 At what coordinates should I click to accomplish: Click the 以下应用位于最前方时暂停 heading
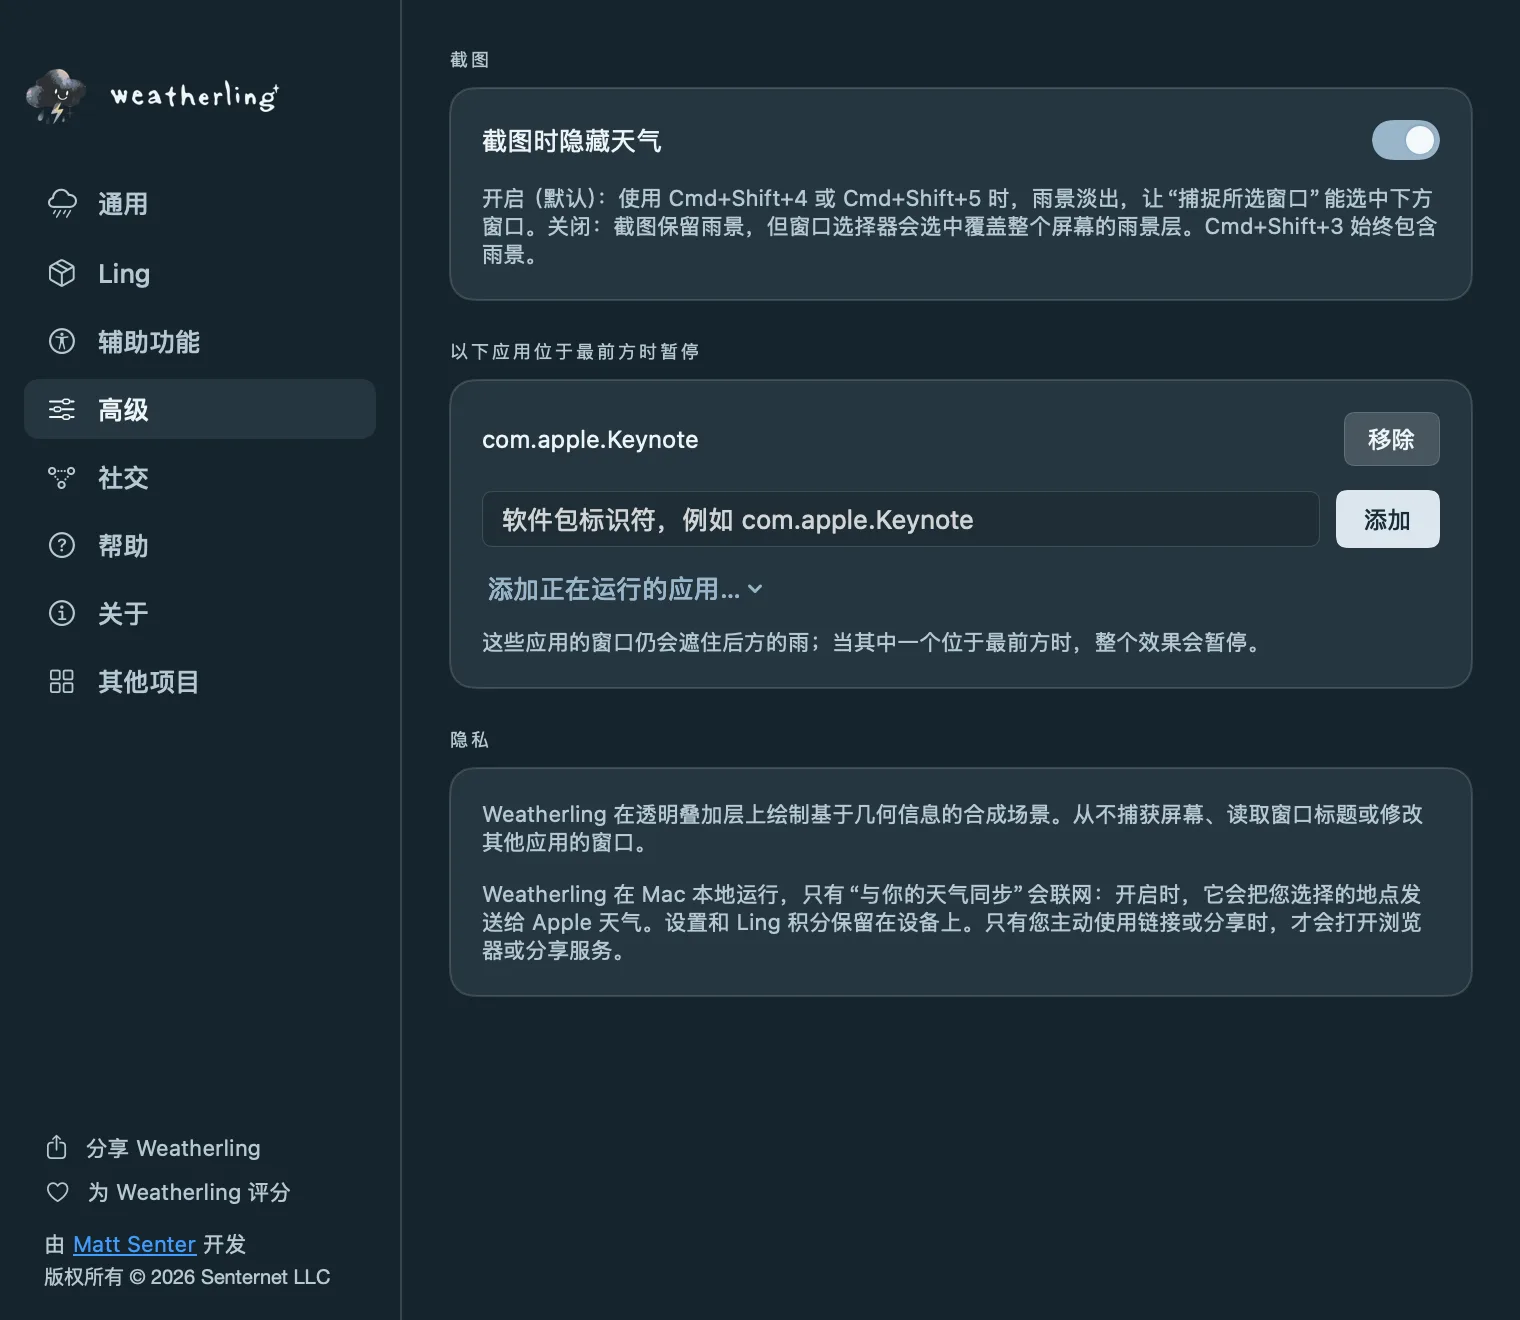(575, 351)
